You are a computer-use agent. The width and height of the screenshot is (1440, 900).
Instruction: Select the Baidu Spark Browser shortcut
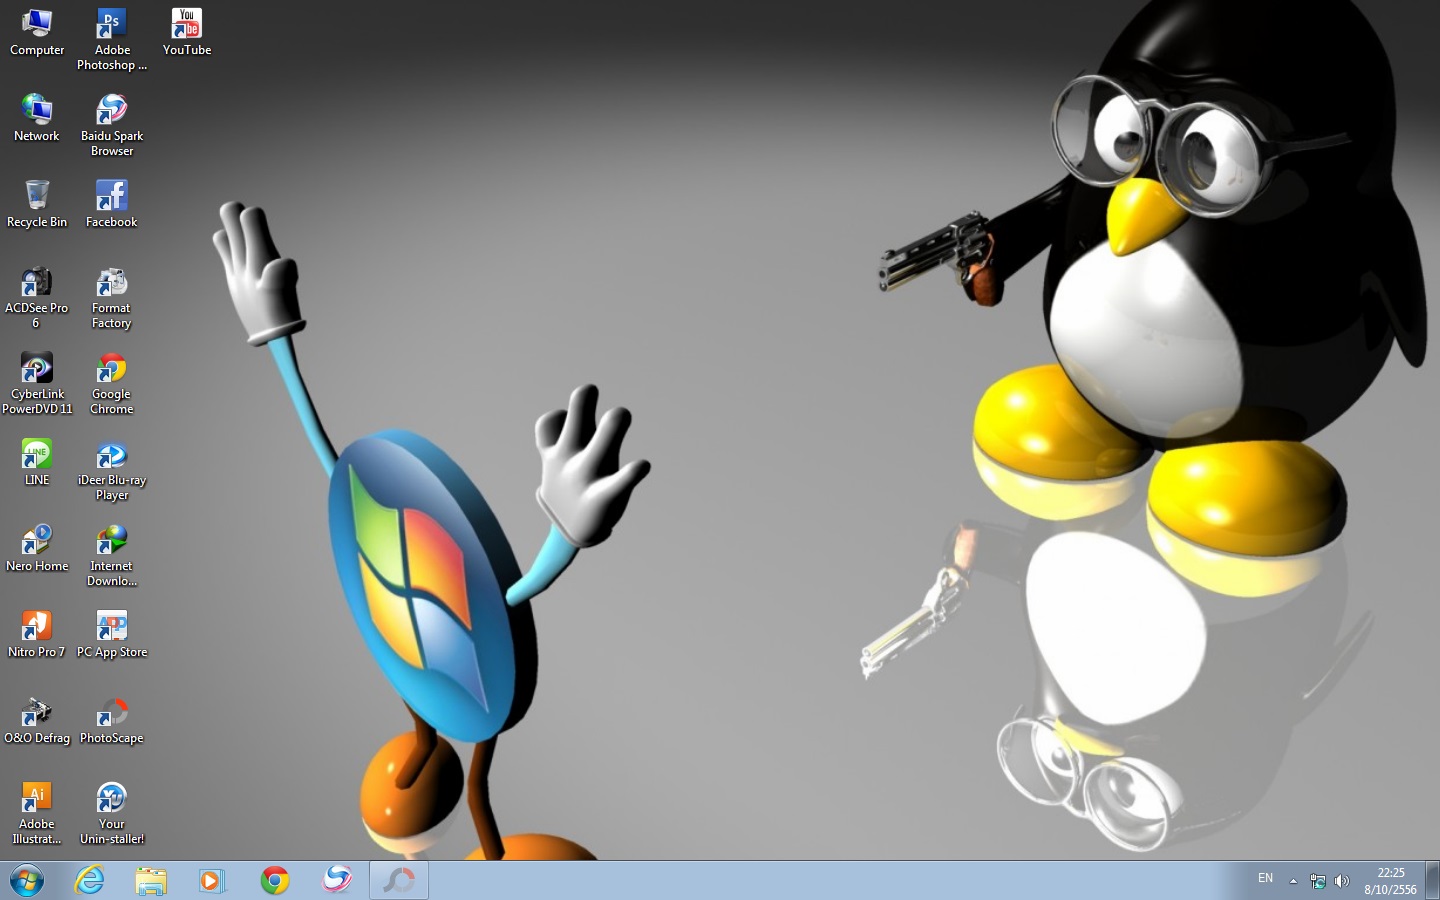[x=112, y=125]
